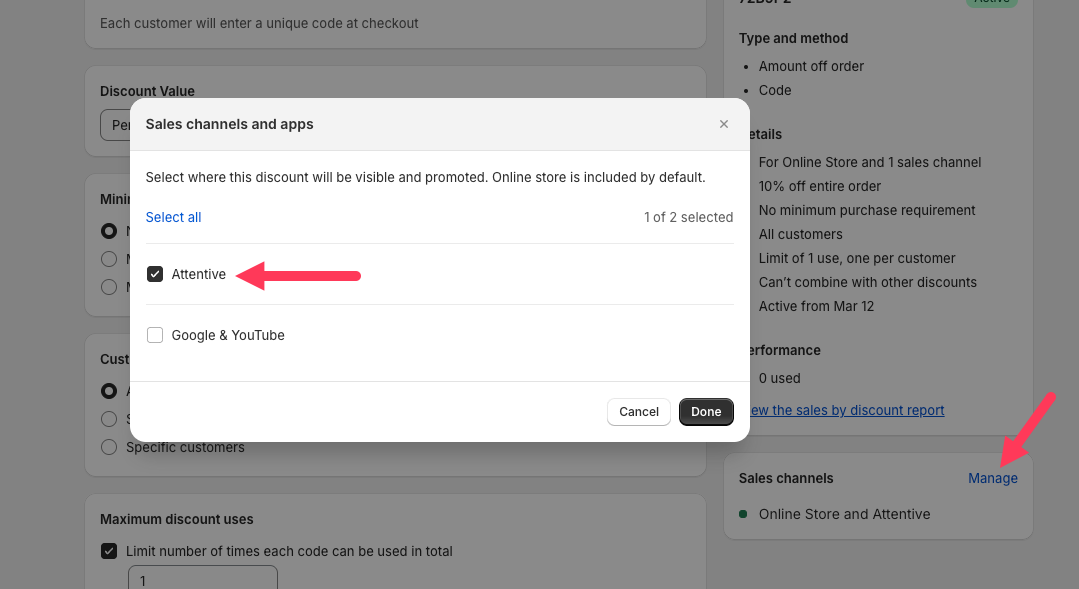Select the top Customer eligibility radio option
Viewport: 1079px width, 589px height.
click(x=108, y=391)
